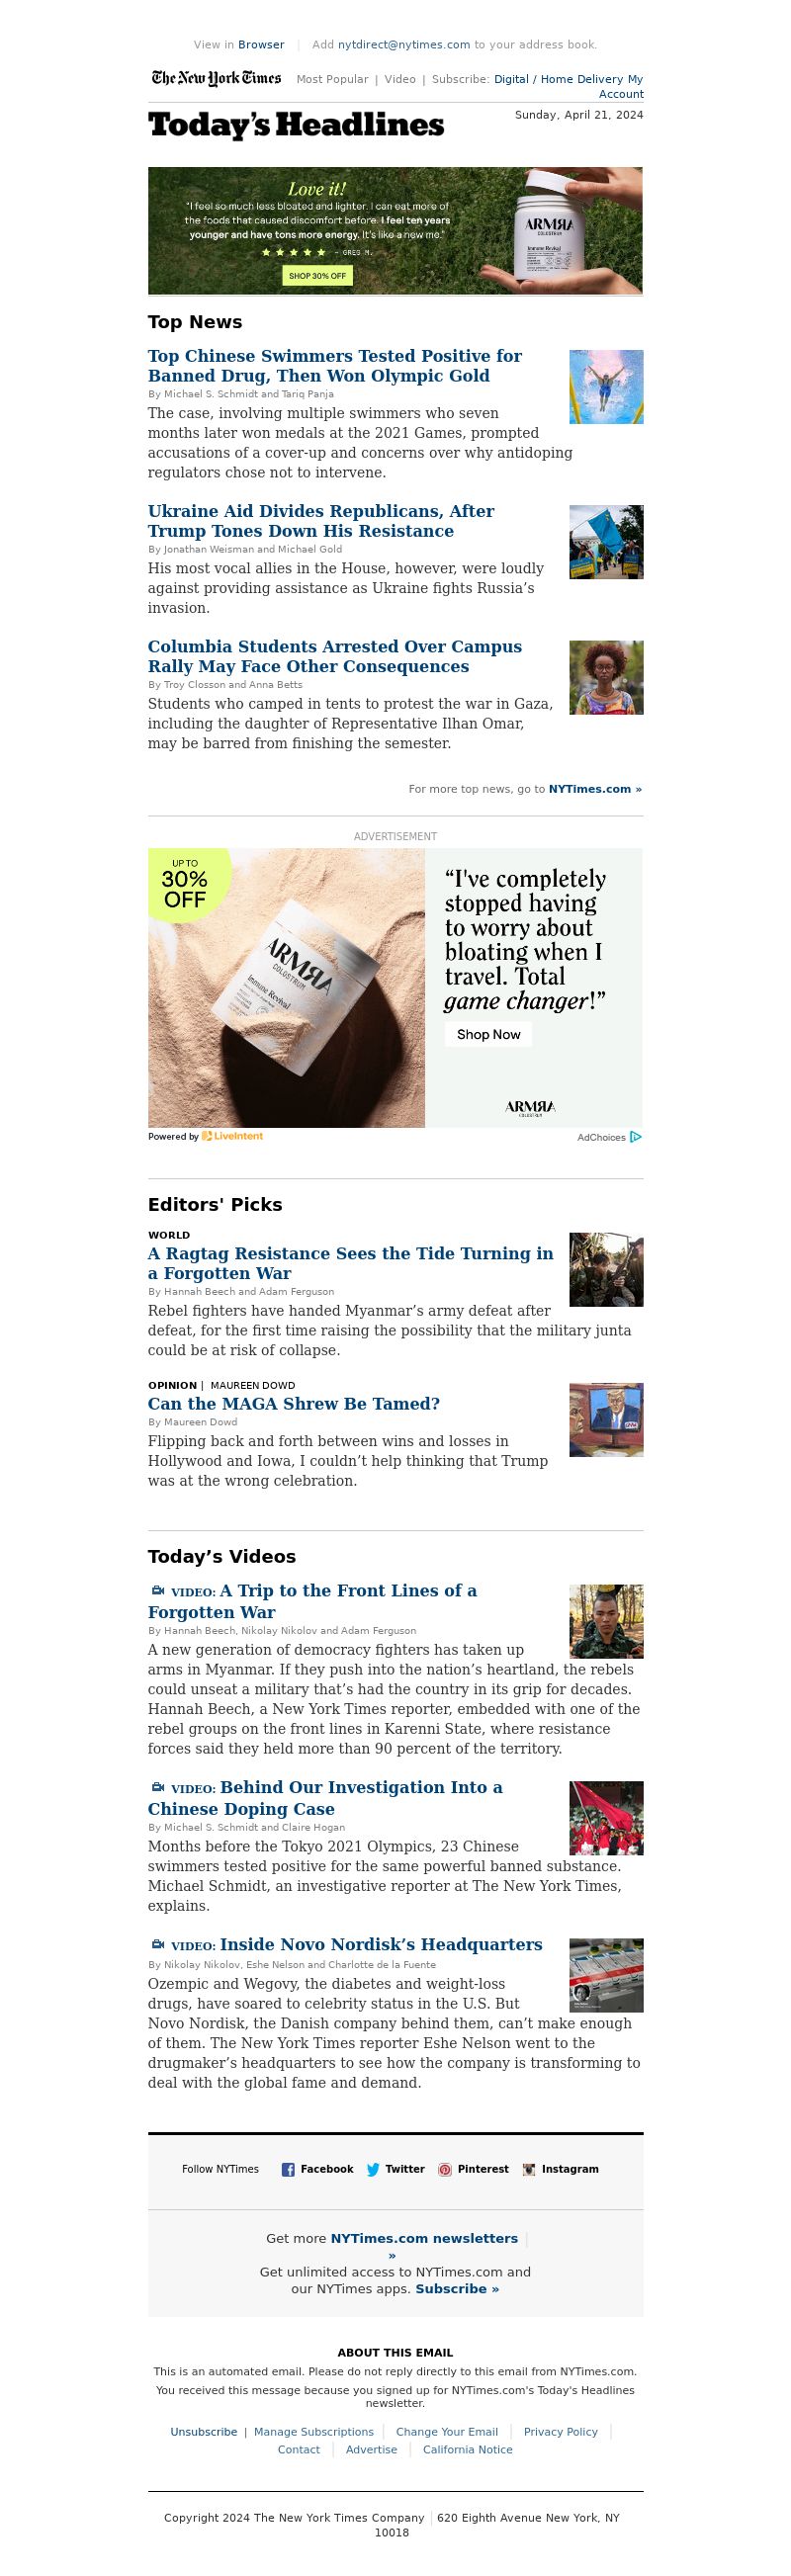Click the Can the MAGA Shrew Be Tamed headline

pyautogui.click(x=294, y=1404)
